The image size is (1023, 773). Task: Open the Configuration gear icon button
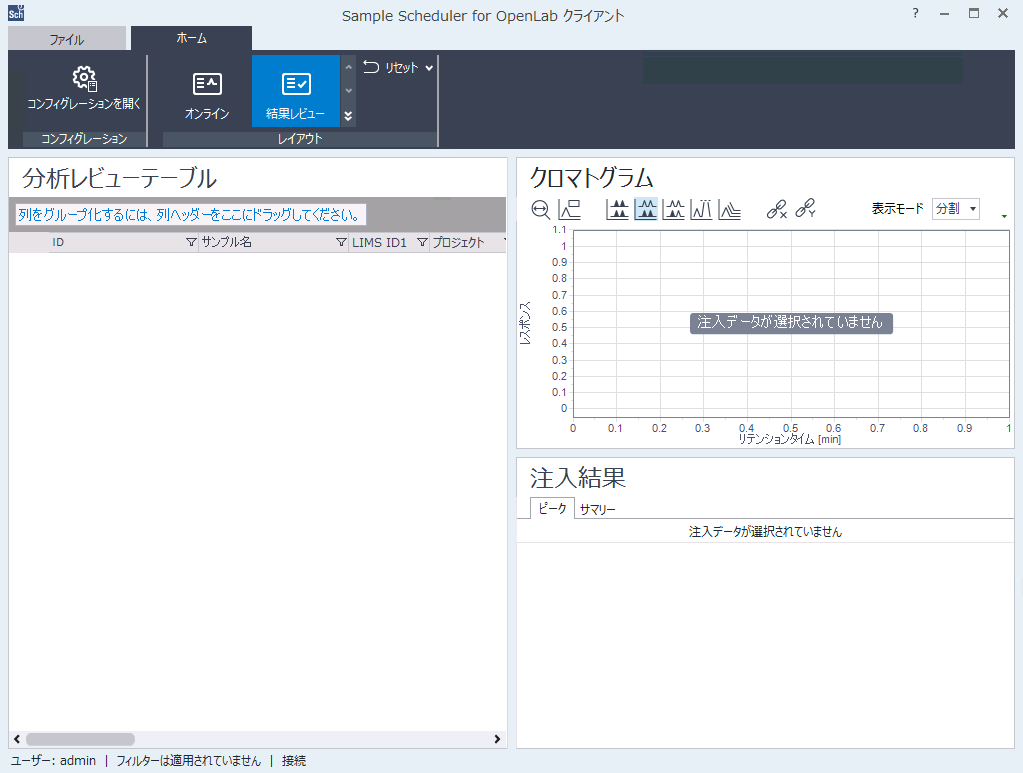84,78
